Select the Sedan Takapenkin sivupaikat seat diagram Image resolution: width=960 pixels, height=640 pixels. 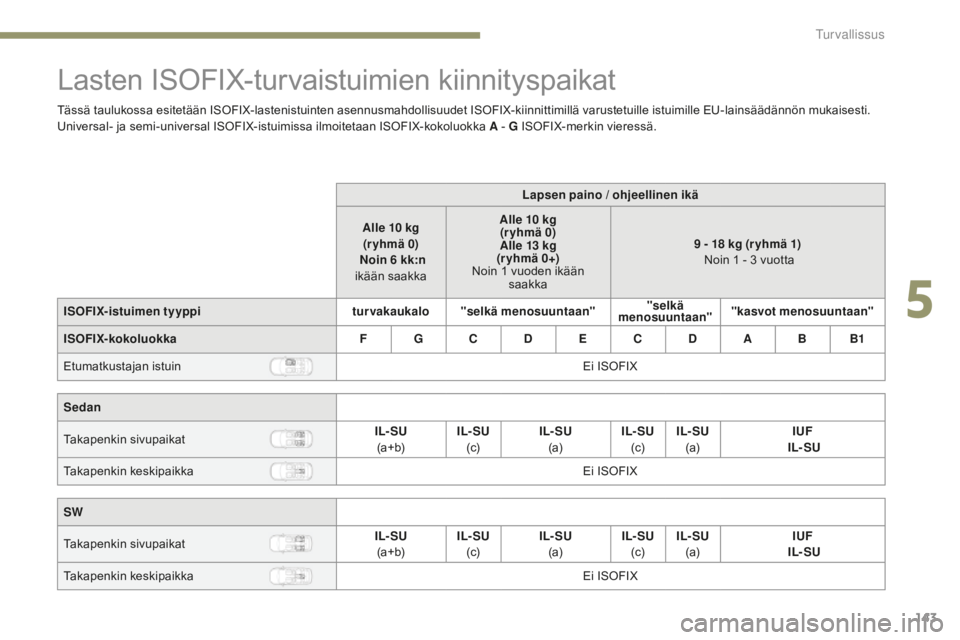[291, 439]
